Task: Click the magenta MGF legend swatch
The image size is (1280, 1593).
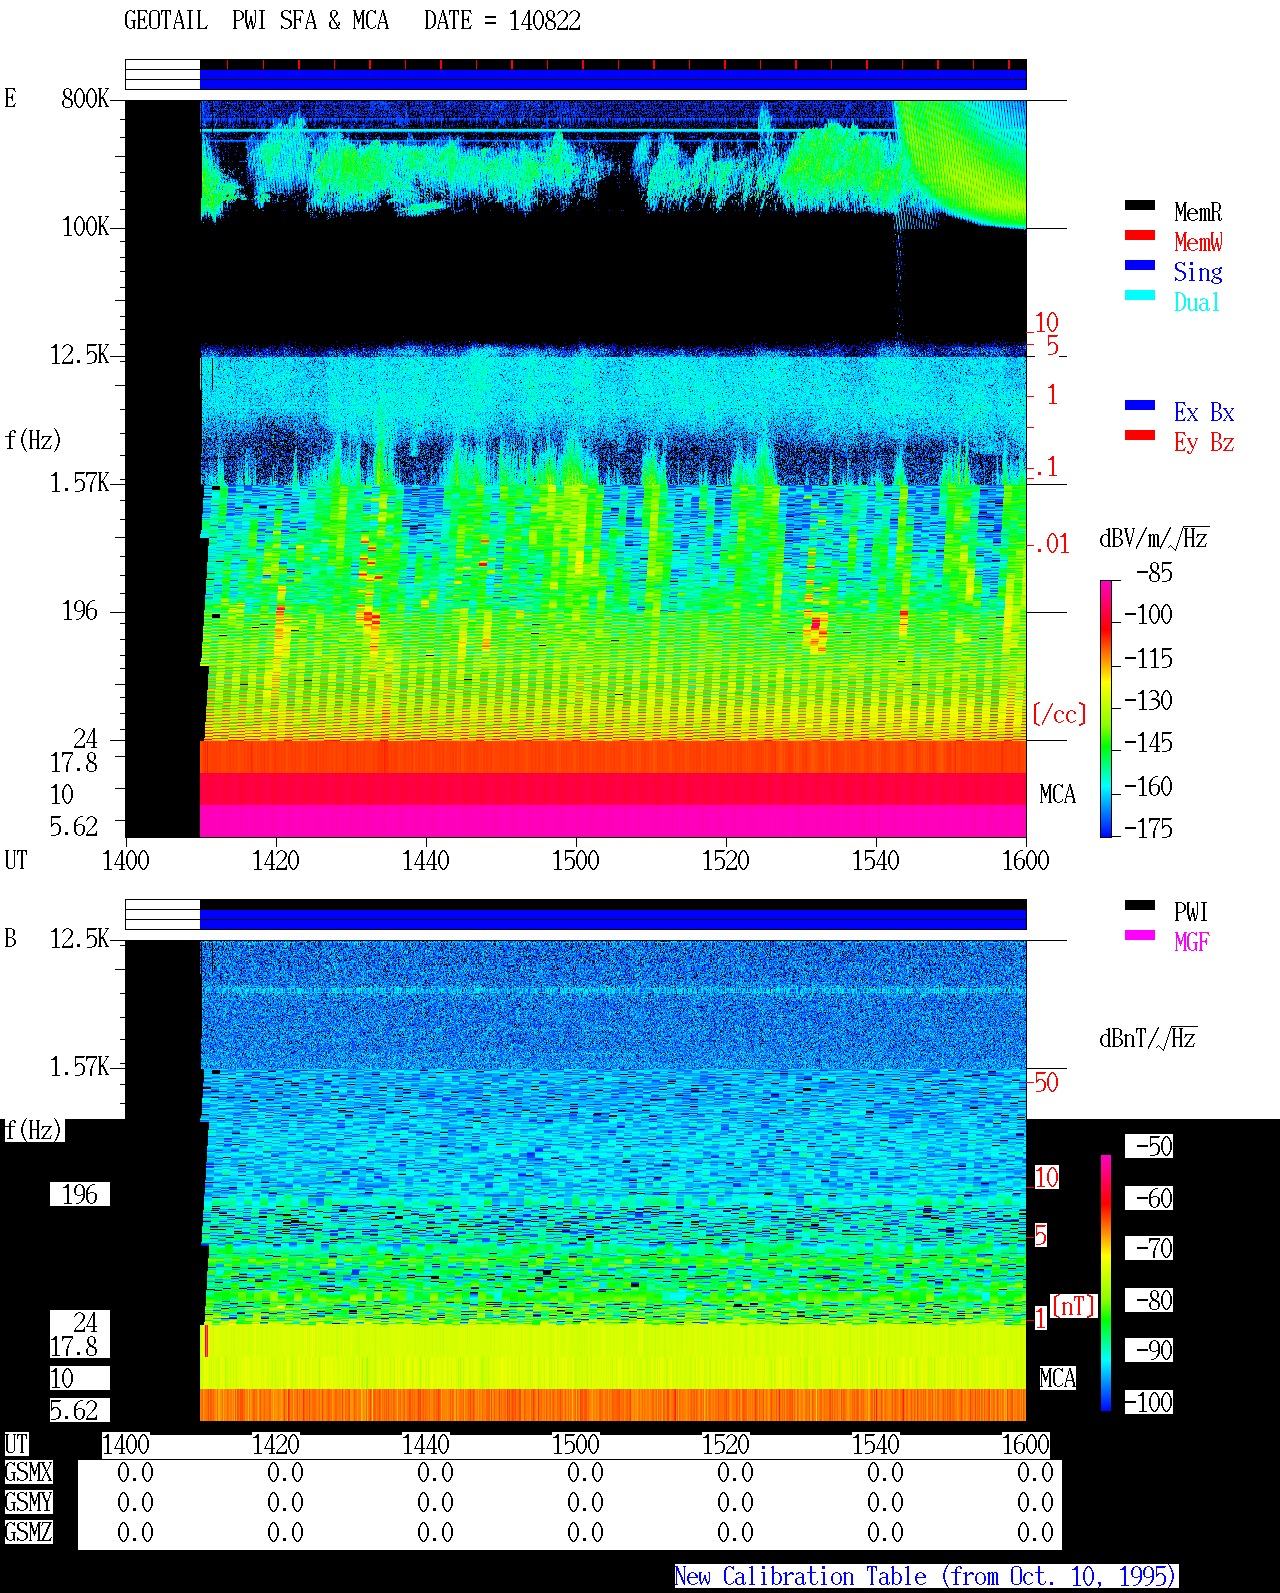Action: pyautogui.click(x=1140, y=936)
